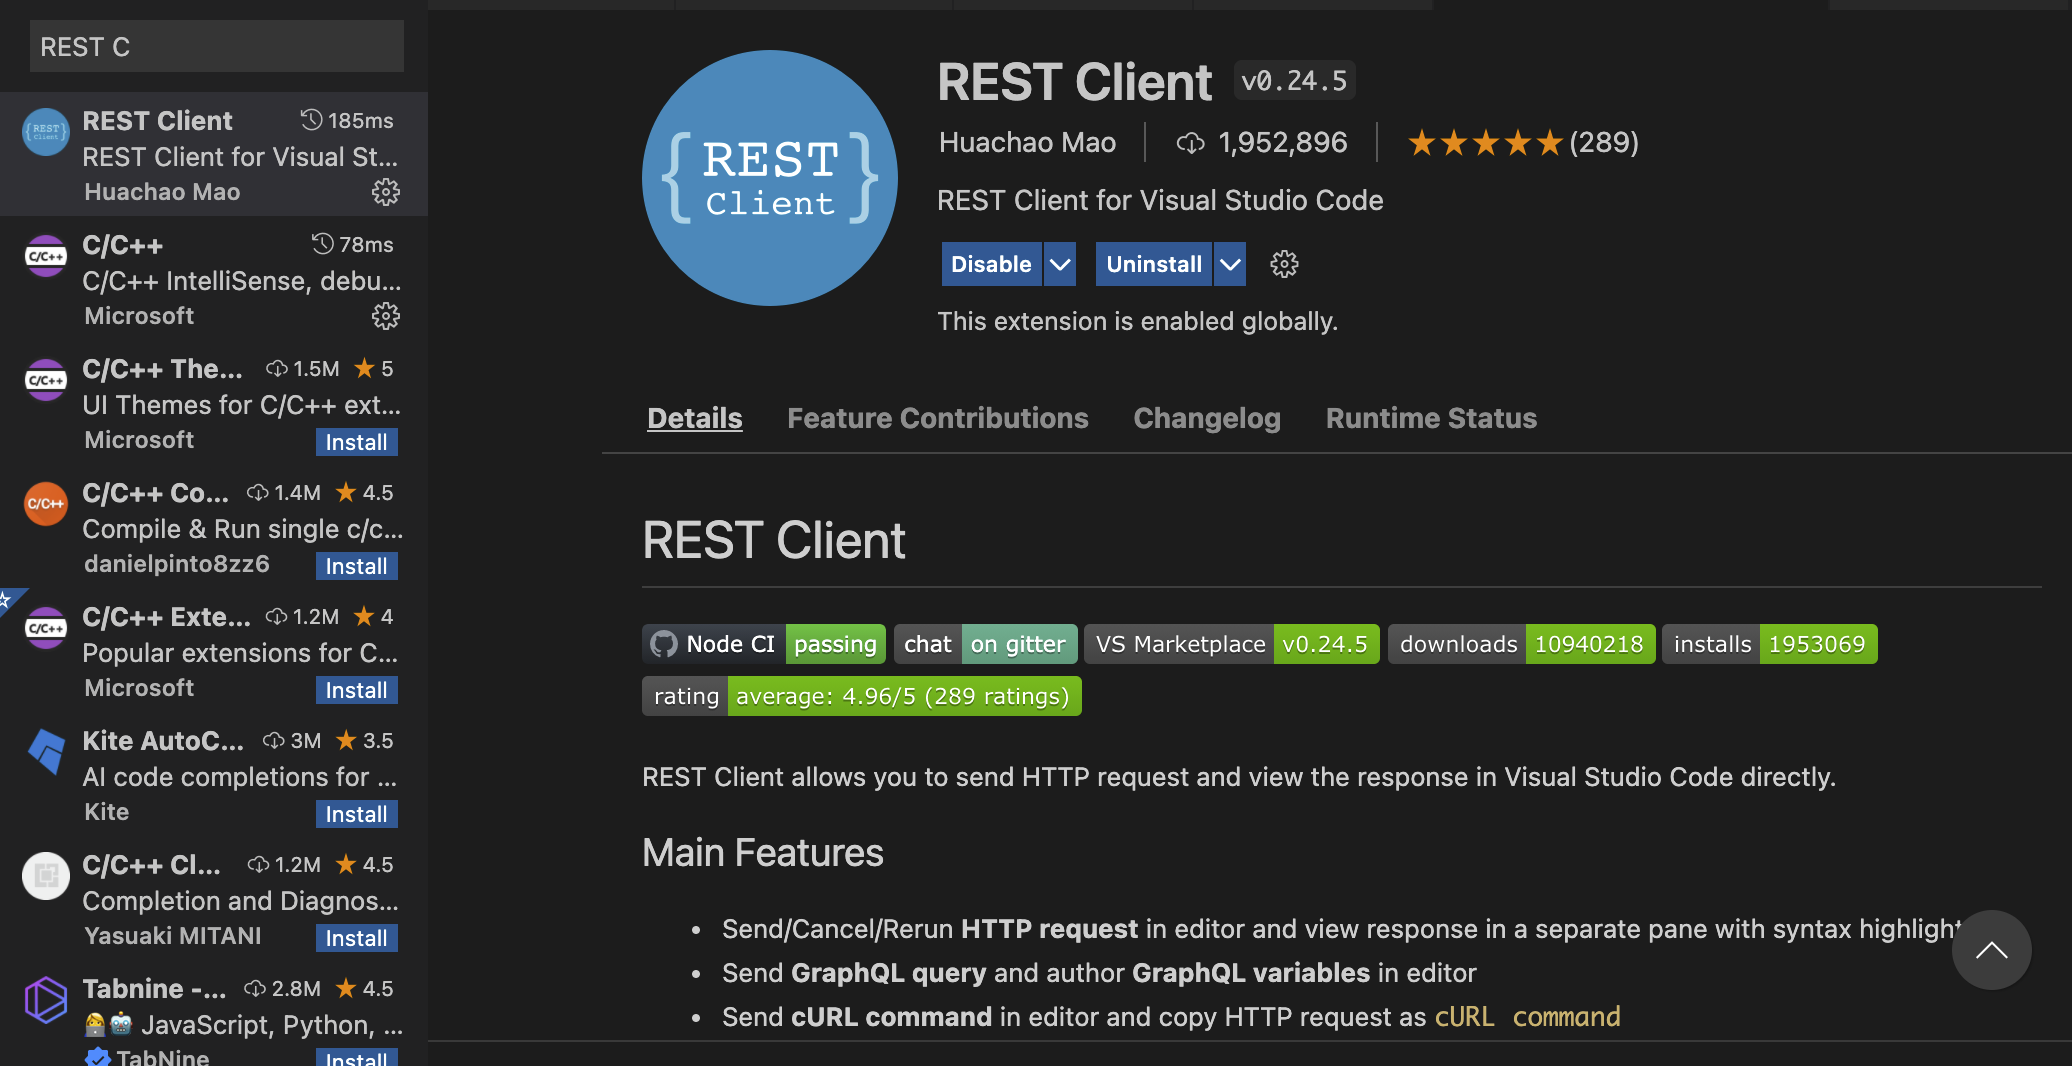Click the v0.24.5 version label
The height and width of the screenshot is (1066, 2072).
pos(1294,80)
